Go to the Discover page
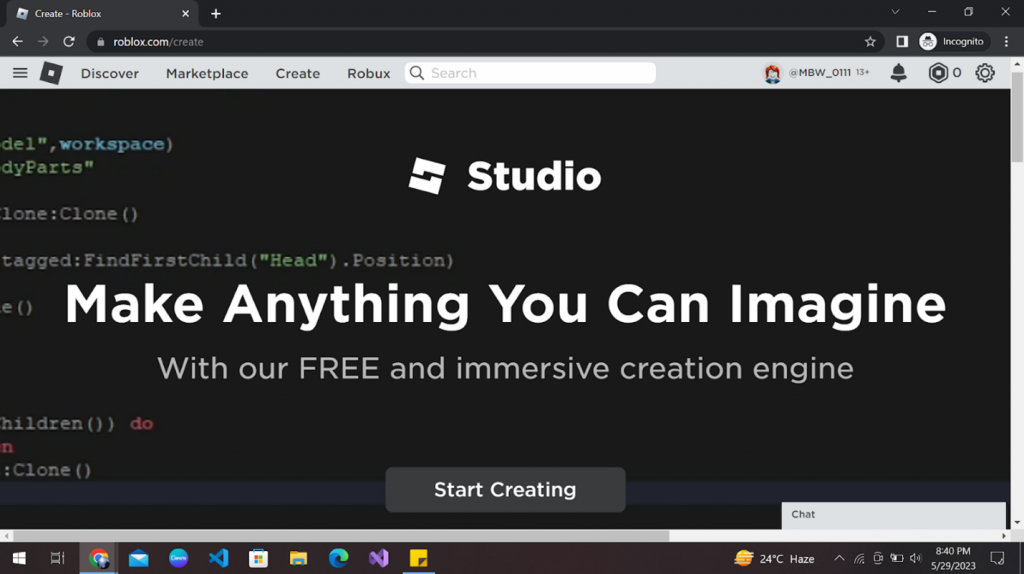Viewport: 1024px width, 574px height. pyautogui.click(x=110, y=73)
